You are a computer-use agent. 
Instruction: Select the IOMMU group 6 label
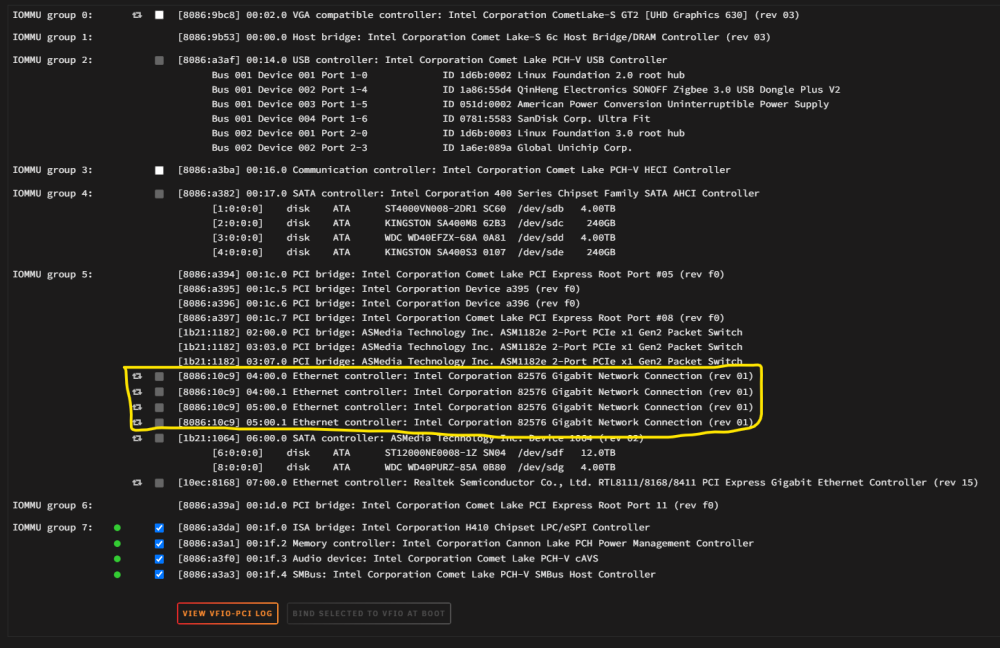pos(52,505)
